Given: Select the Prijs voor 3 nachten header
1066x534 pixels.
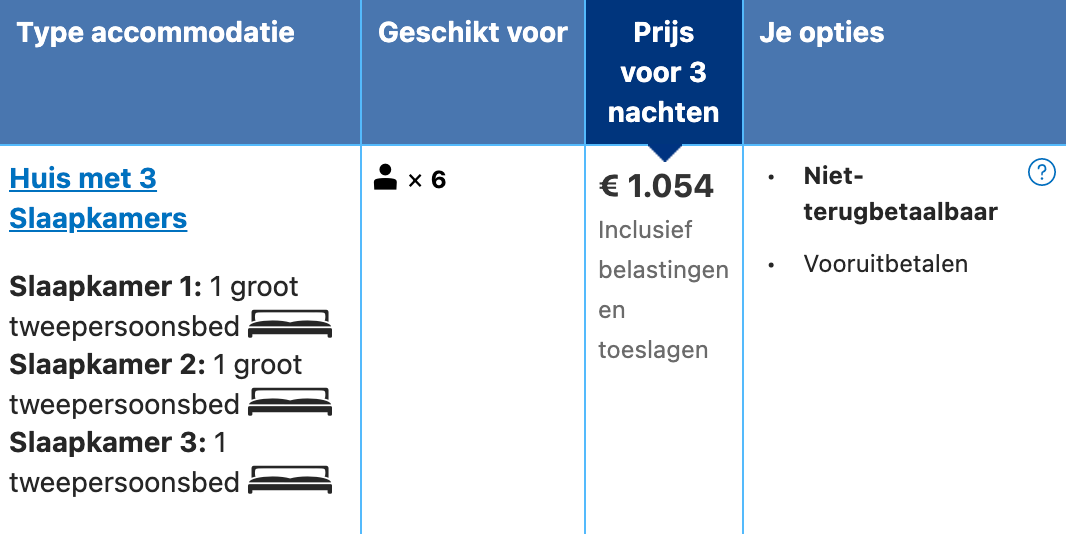Looking at the screenshot, I should tap(664, 72).
